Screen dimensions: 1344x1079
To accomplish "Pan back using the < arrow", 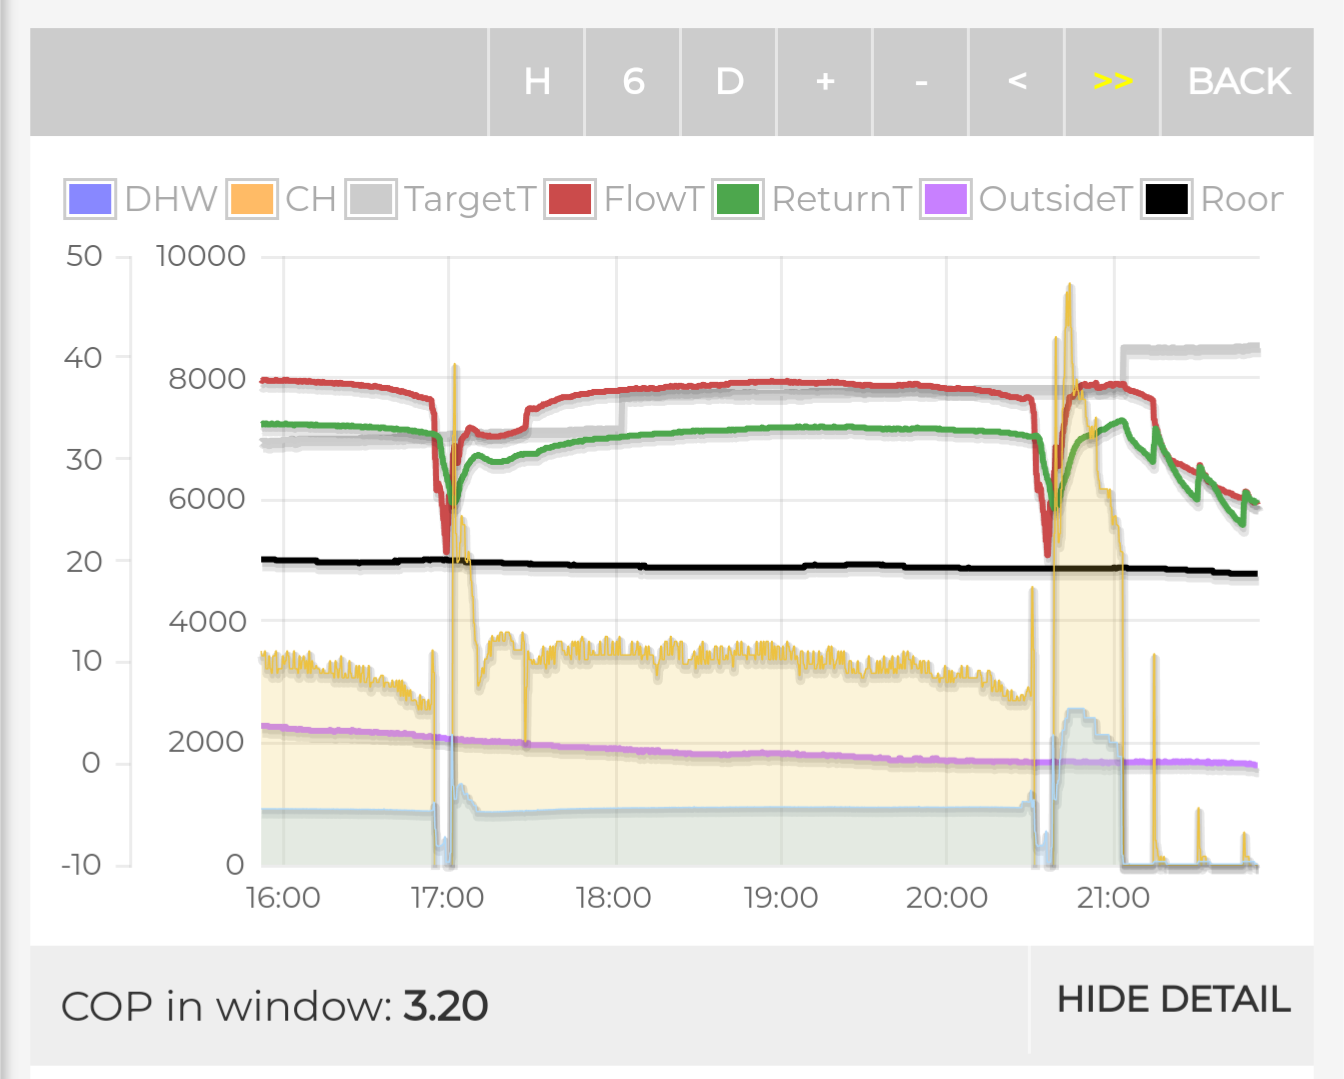I will (1017, 81).
